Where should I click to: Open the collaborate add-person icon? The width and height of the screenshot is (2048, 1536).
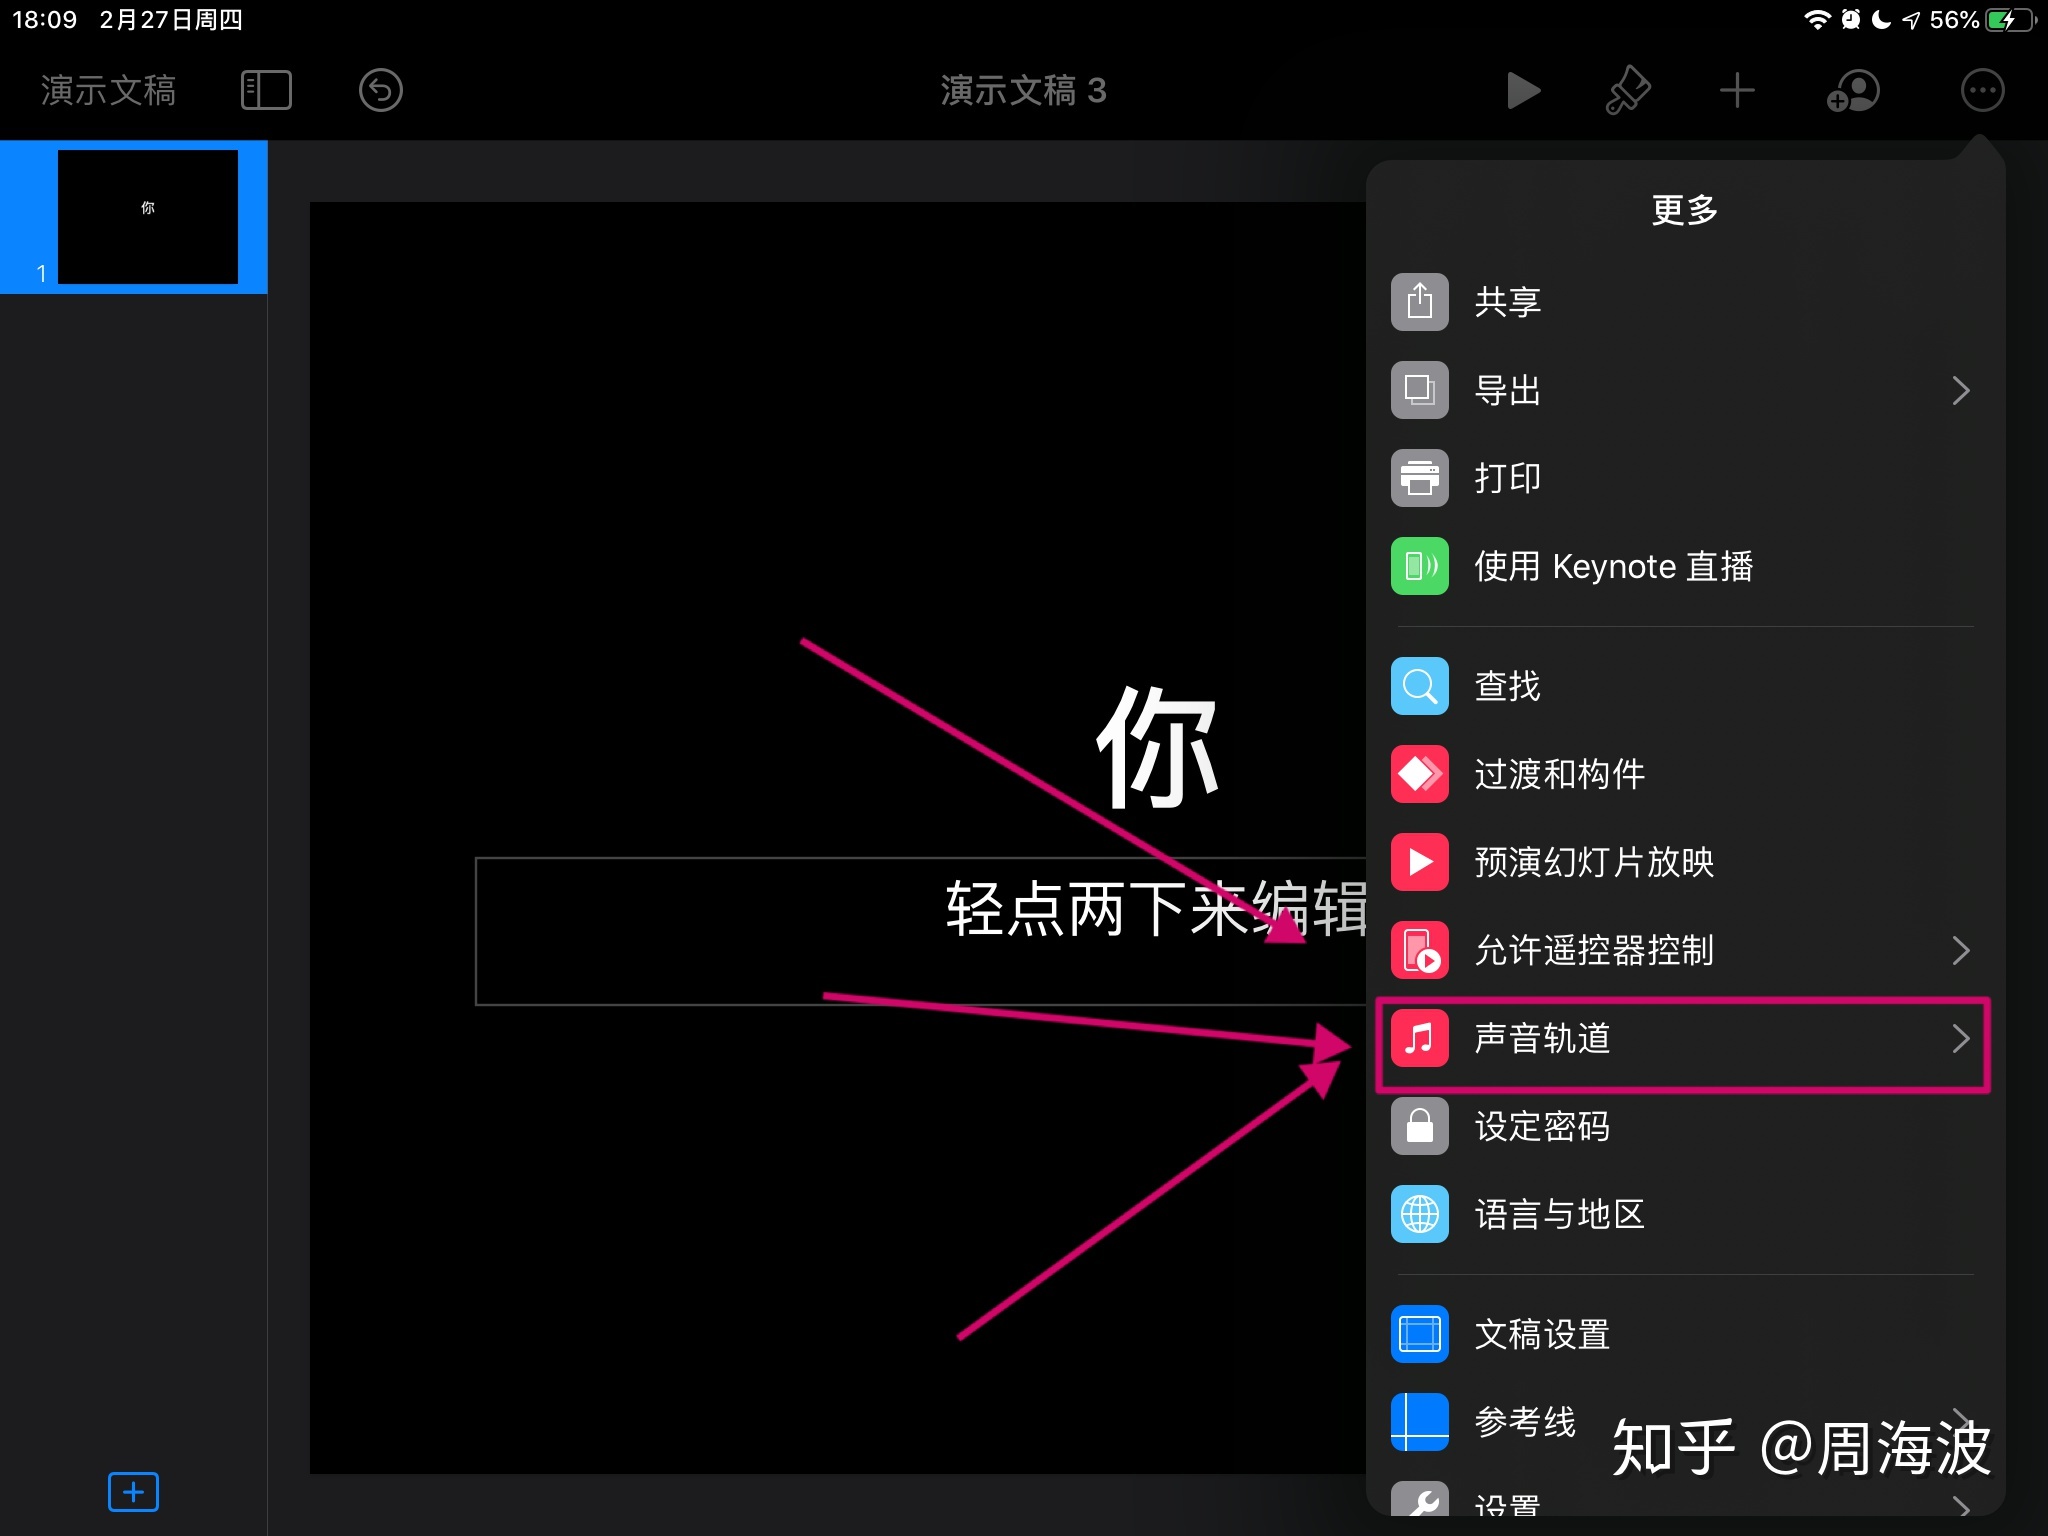click(1853, 91)
